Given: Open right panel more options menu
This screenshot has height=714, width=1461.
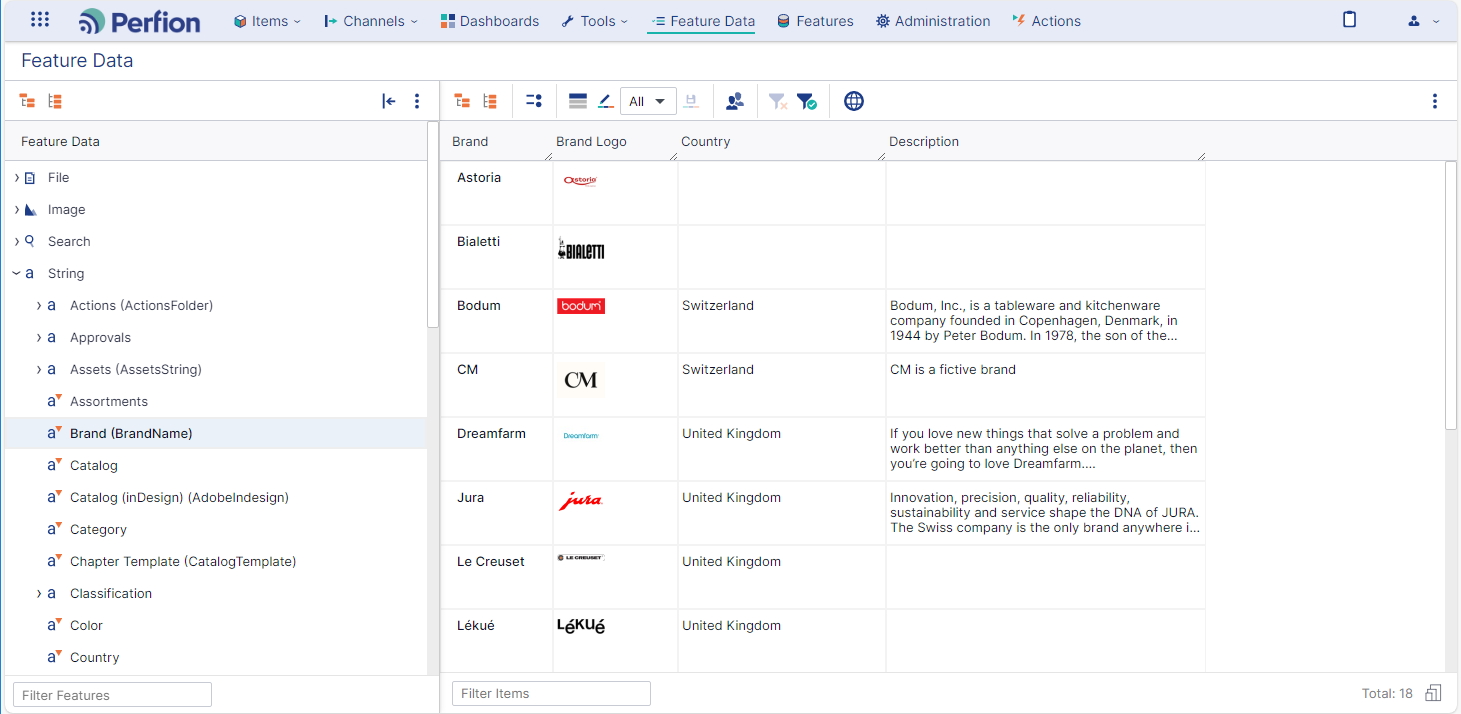Looking at the screenshot, I should pyautogui.click(x=1435, y=101).
